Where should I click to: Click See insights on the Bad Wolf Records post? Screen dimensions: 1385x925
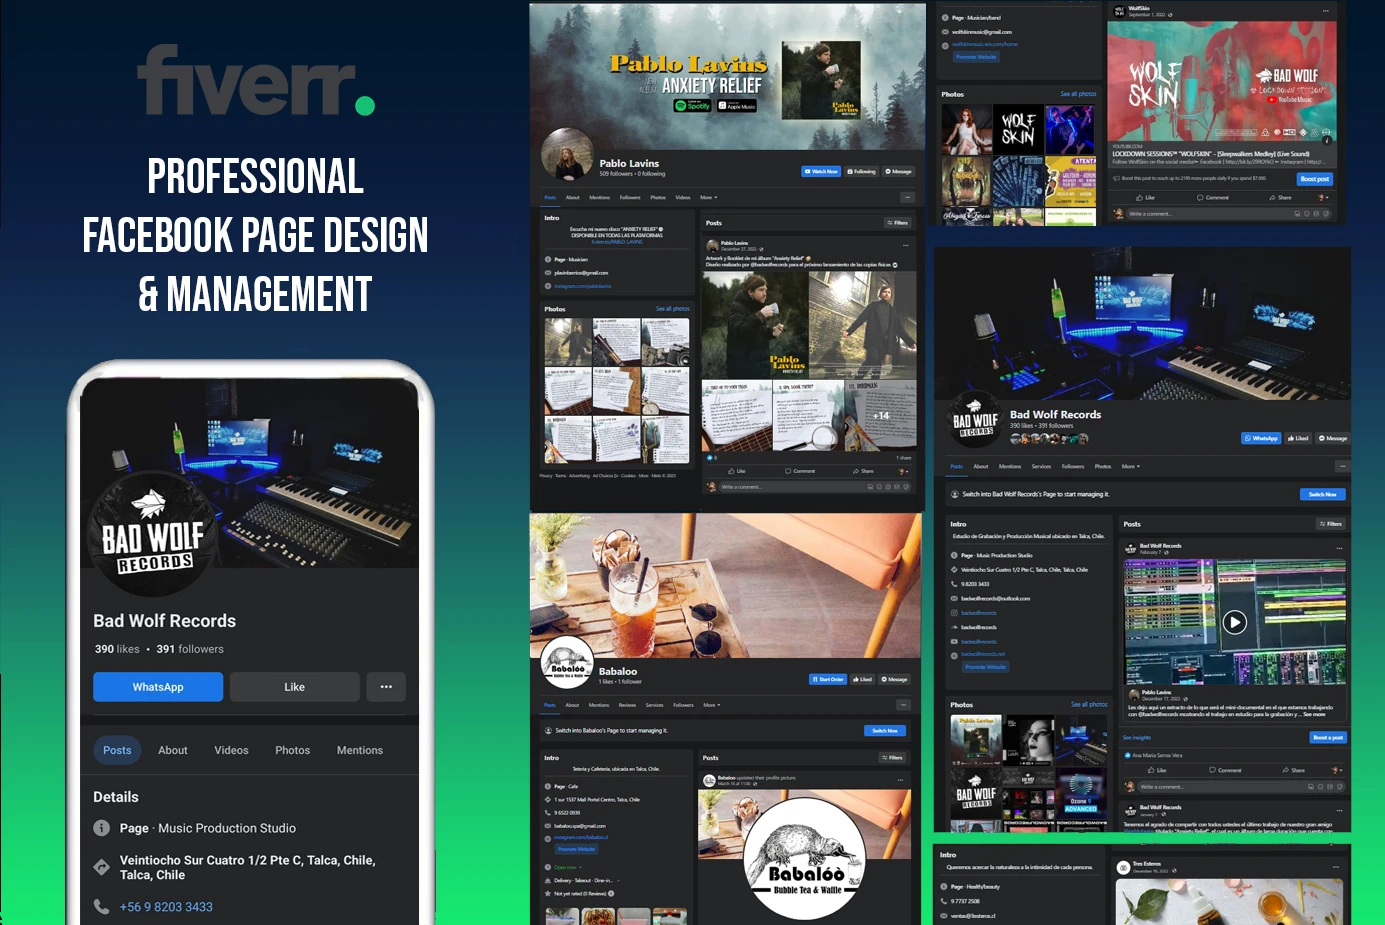(1137, 738)
